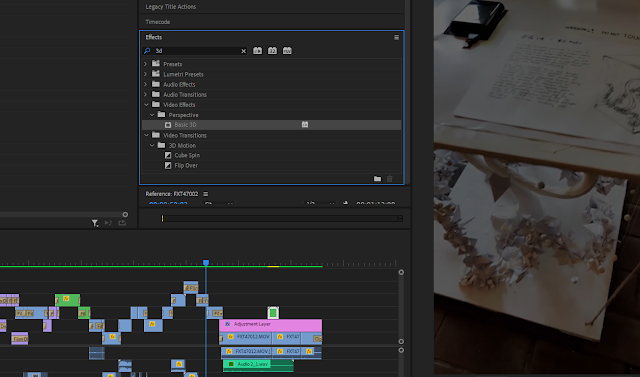Expand the Lumetri Presets folder
640x377 pixels.
pos(146,74)
